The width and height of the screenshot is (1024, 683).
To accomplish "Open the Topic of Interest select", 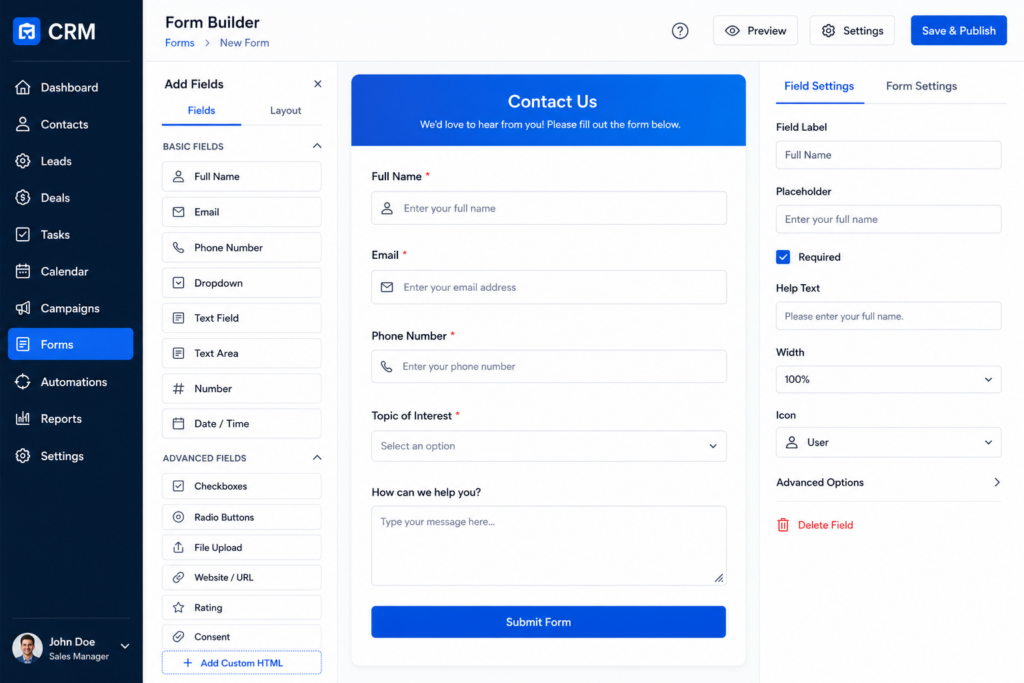I will tap(549, 446).
